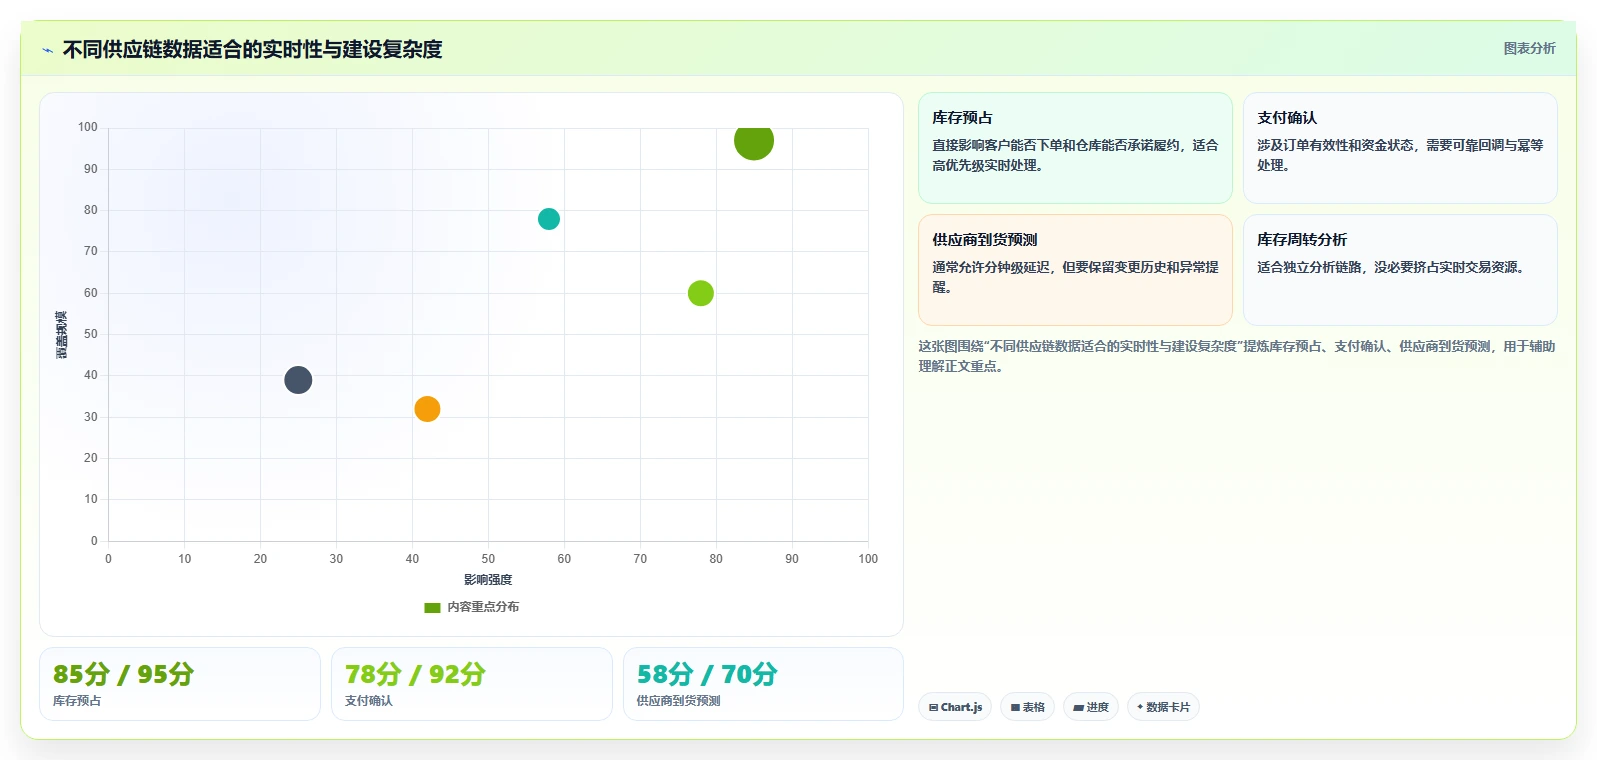Click the 内容重点分布 legend label
The image size is (1597, 760).
483,607
